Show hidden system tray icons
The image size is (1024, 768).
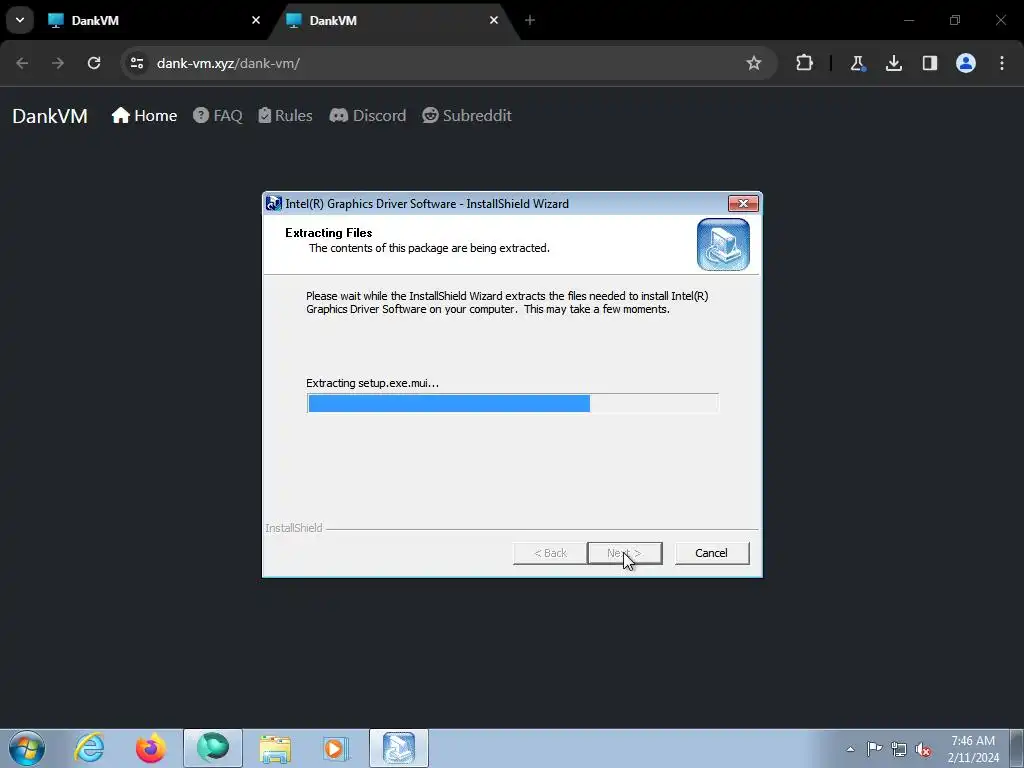coord(850,749)
